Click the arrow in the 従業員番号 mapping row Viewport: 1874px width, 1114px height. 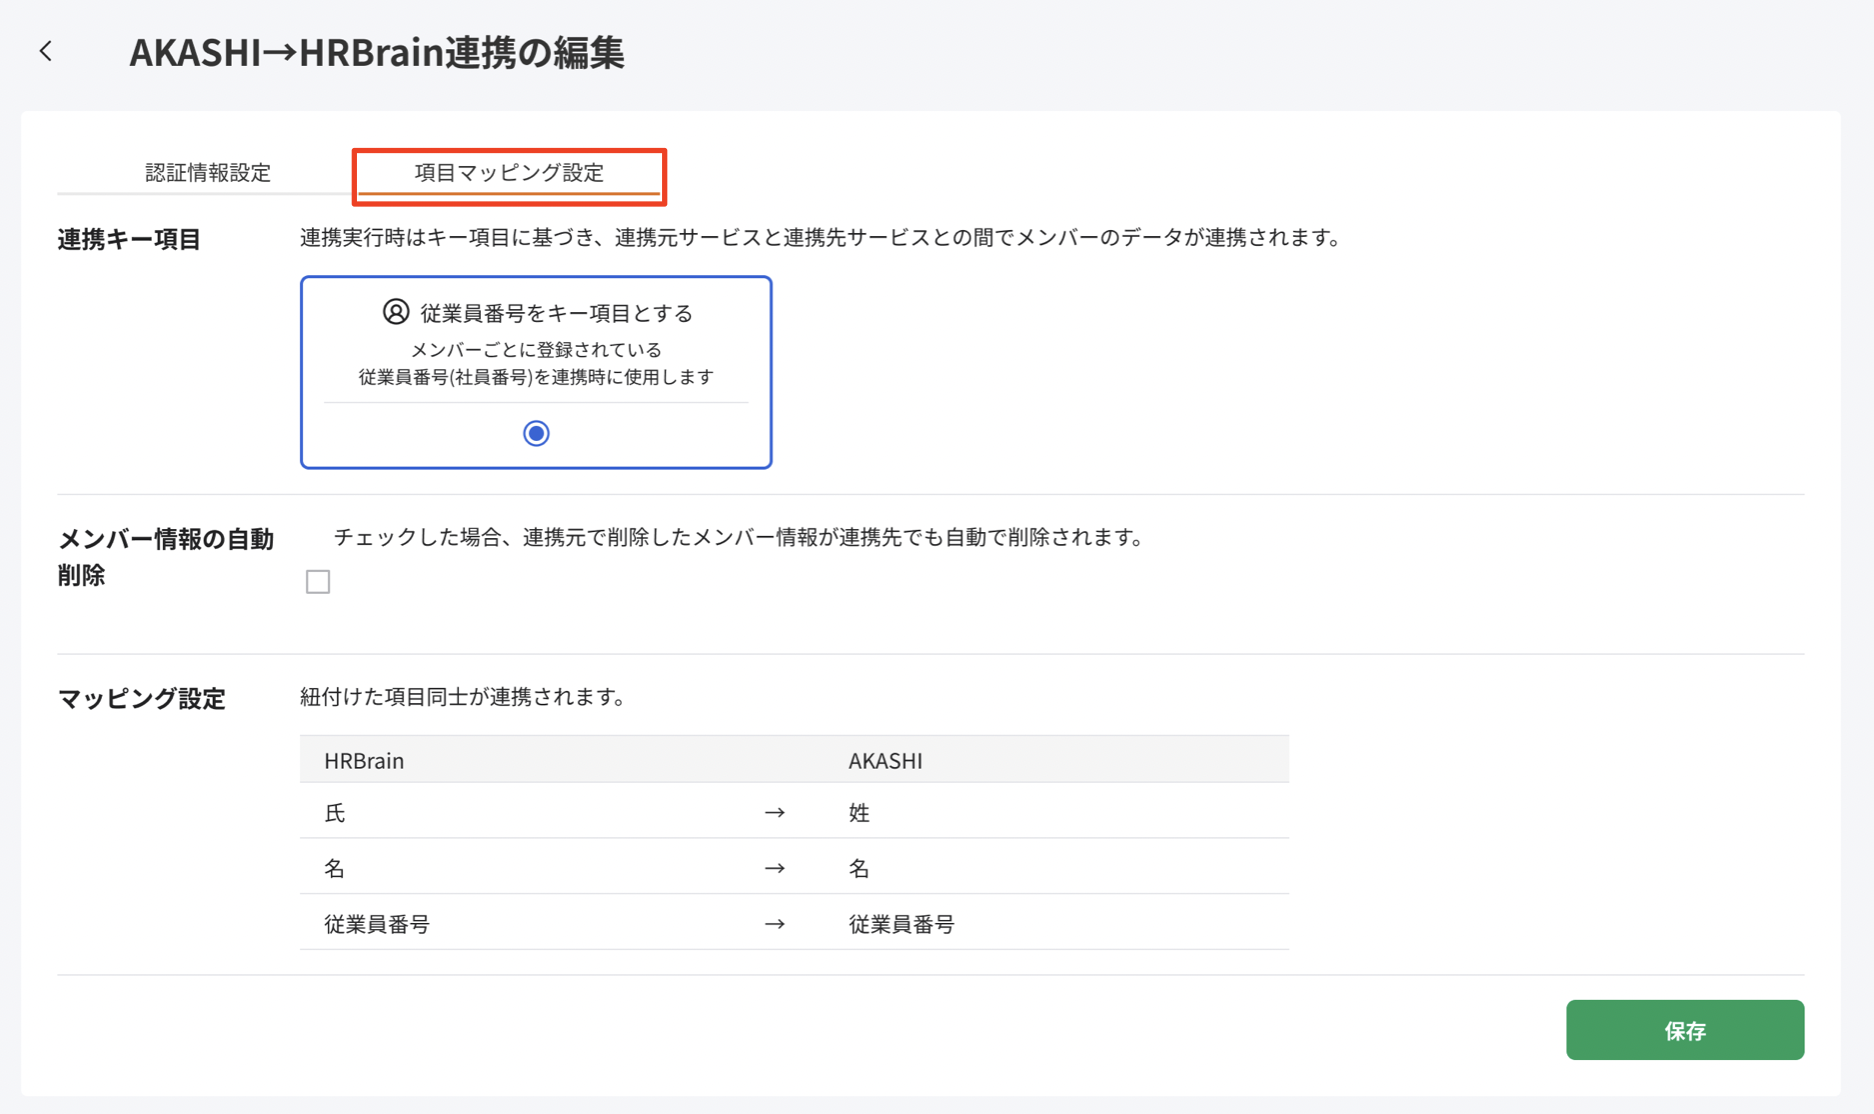pos(774,924)
